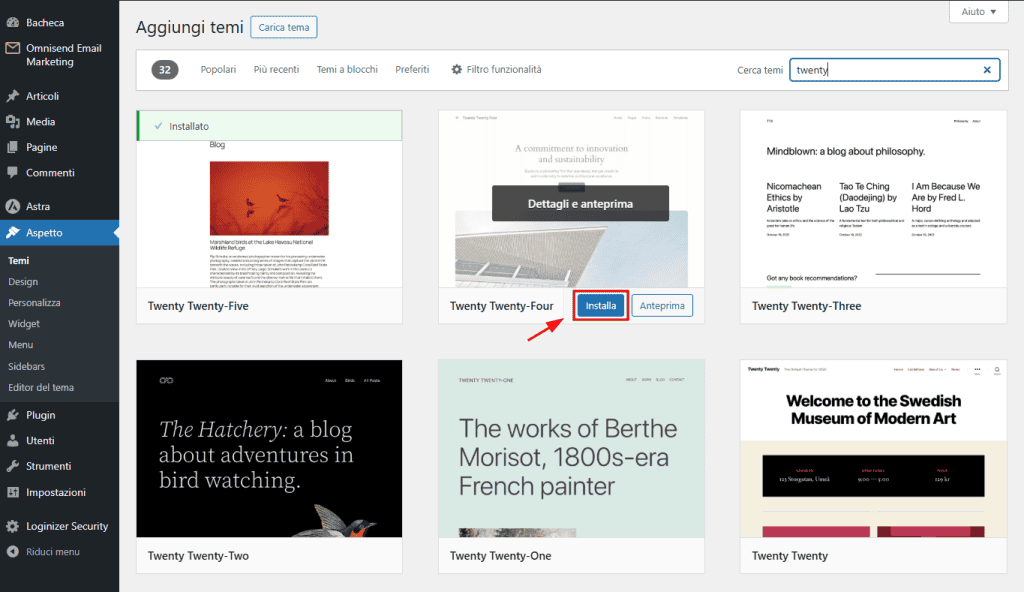Open Filtro funzionalità feature filter

tap(496, 70)
